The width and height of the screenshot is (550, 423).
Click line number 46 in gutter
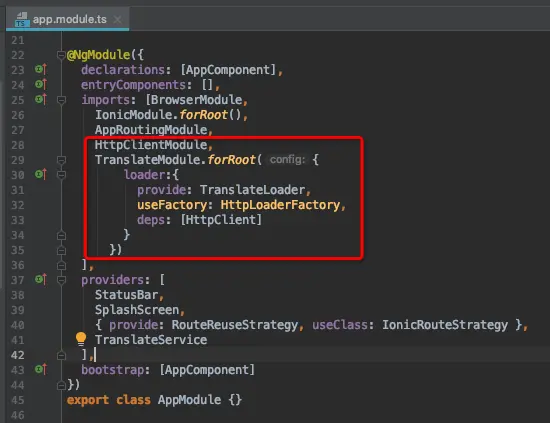(x=18, y=415)
